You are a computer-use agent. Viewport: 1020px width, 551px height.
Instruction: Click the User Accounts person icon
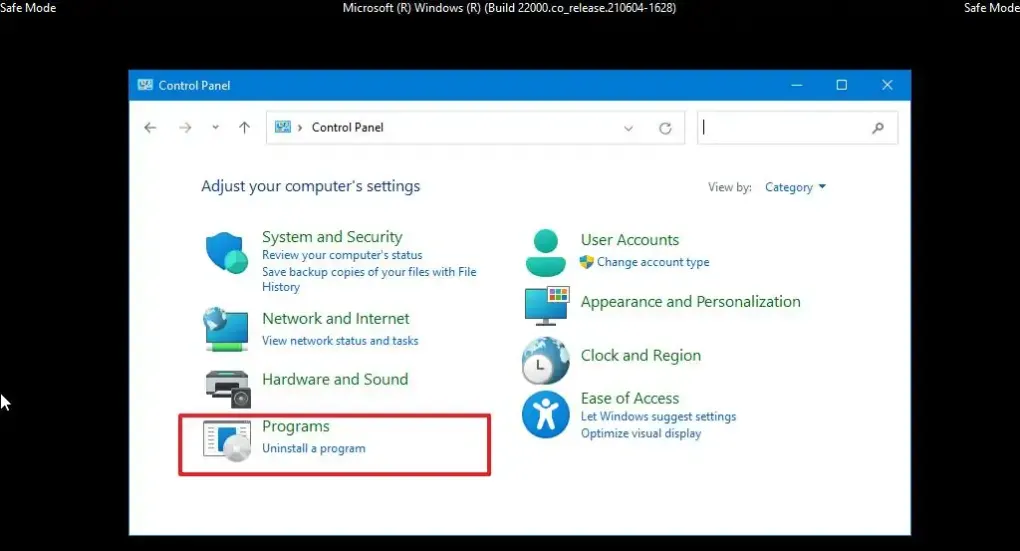point(545,252)
